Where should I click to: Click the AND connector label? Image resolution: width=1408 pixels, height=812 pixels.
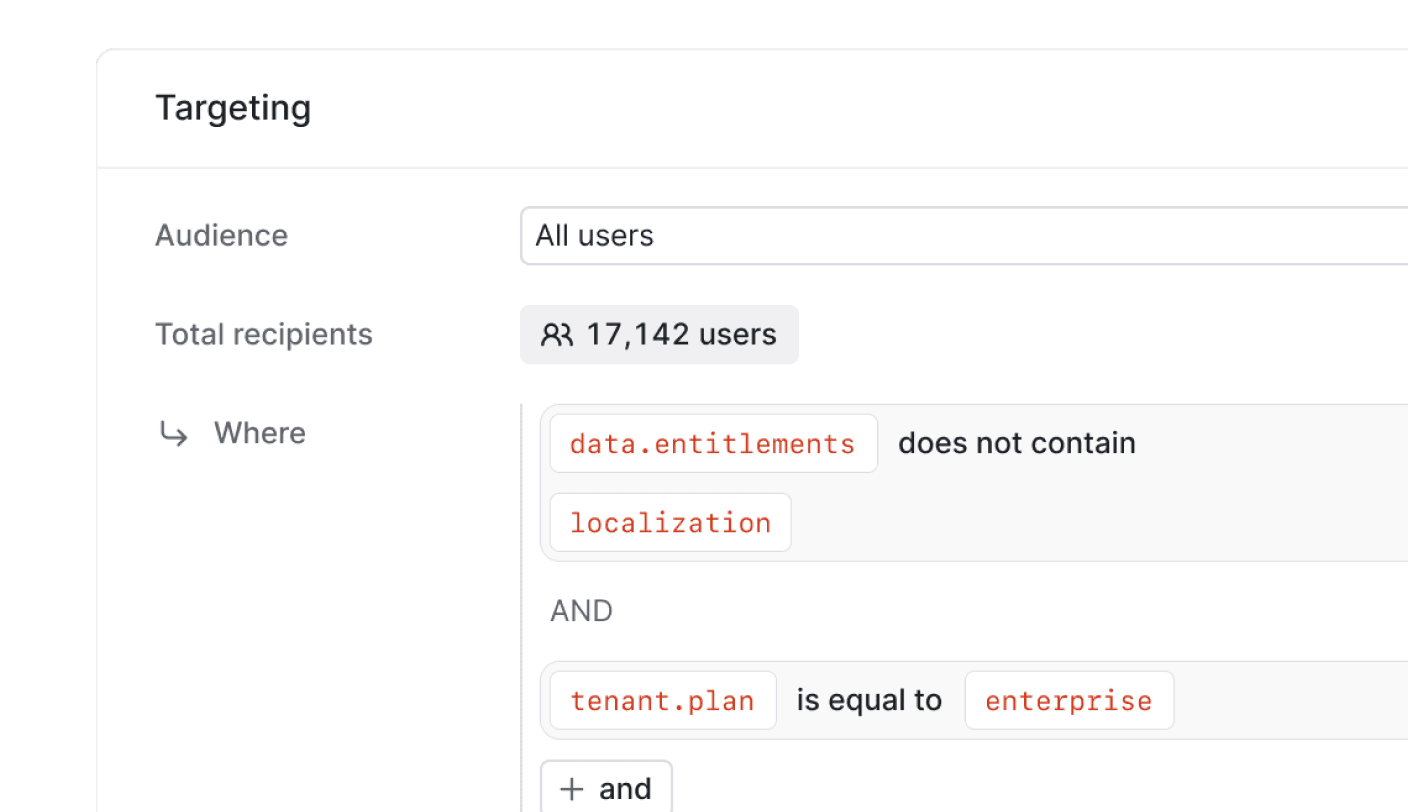(581, 610)
